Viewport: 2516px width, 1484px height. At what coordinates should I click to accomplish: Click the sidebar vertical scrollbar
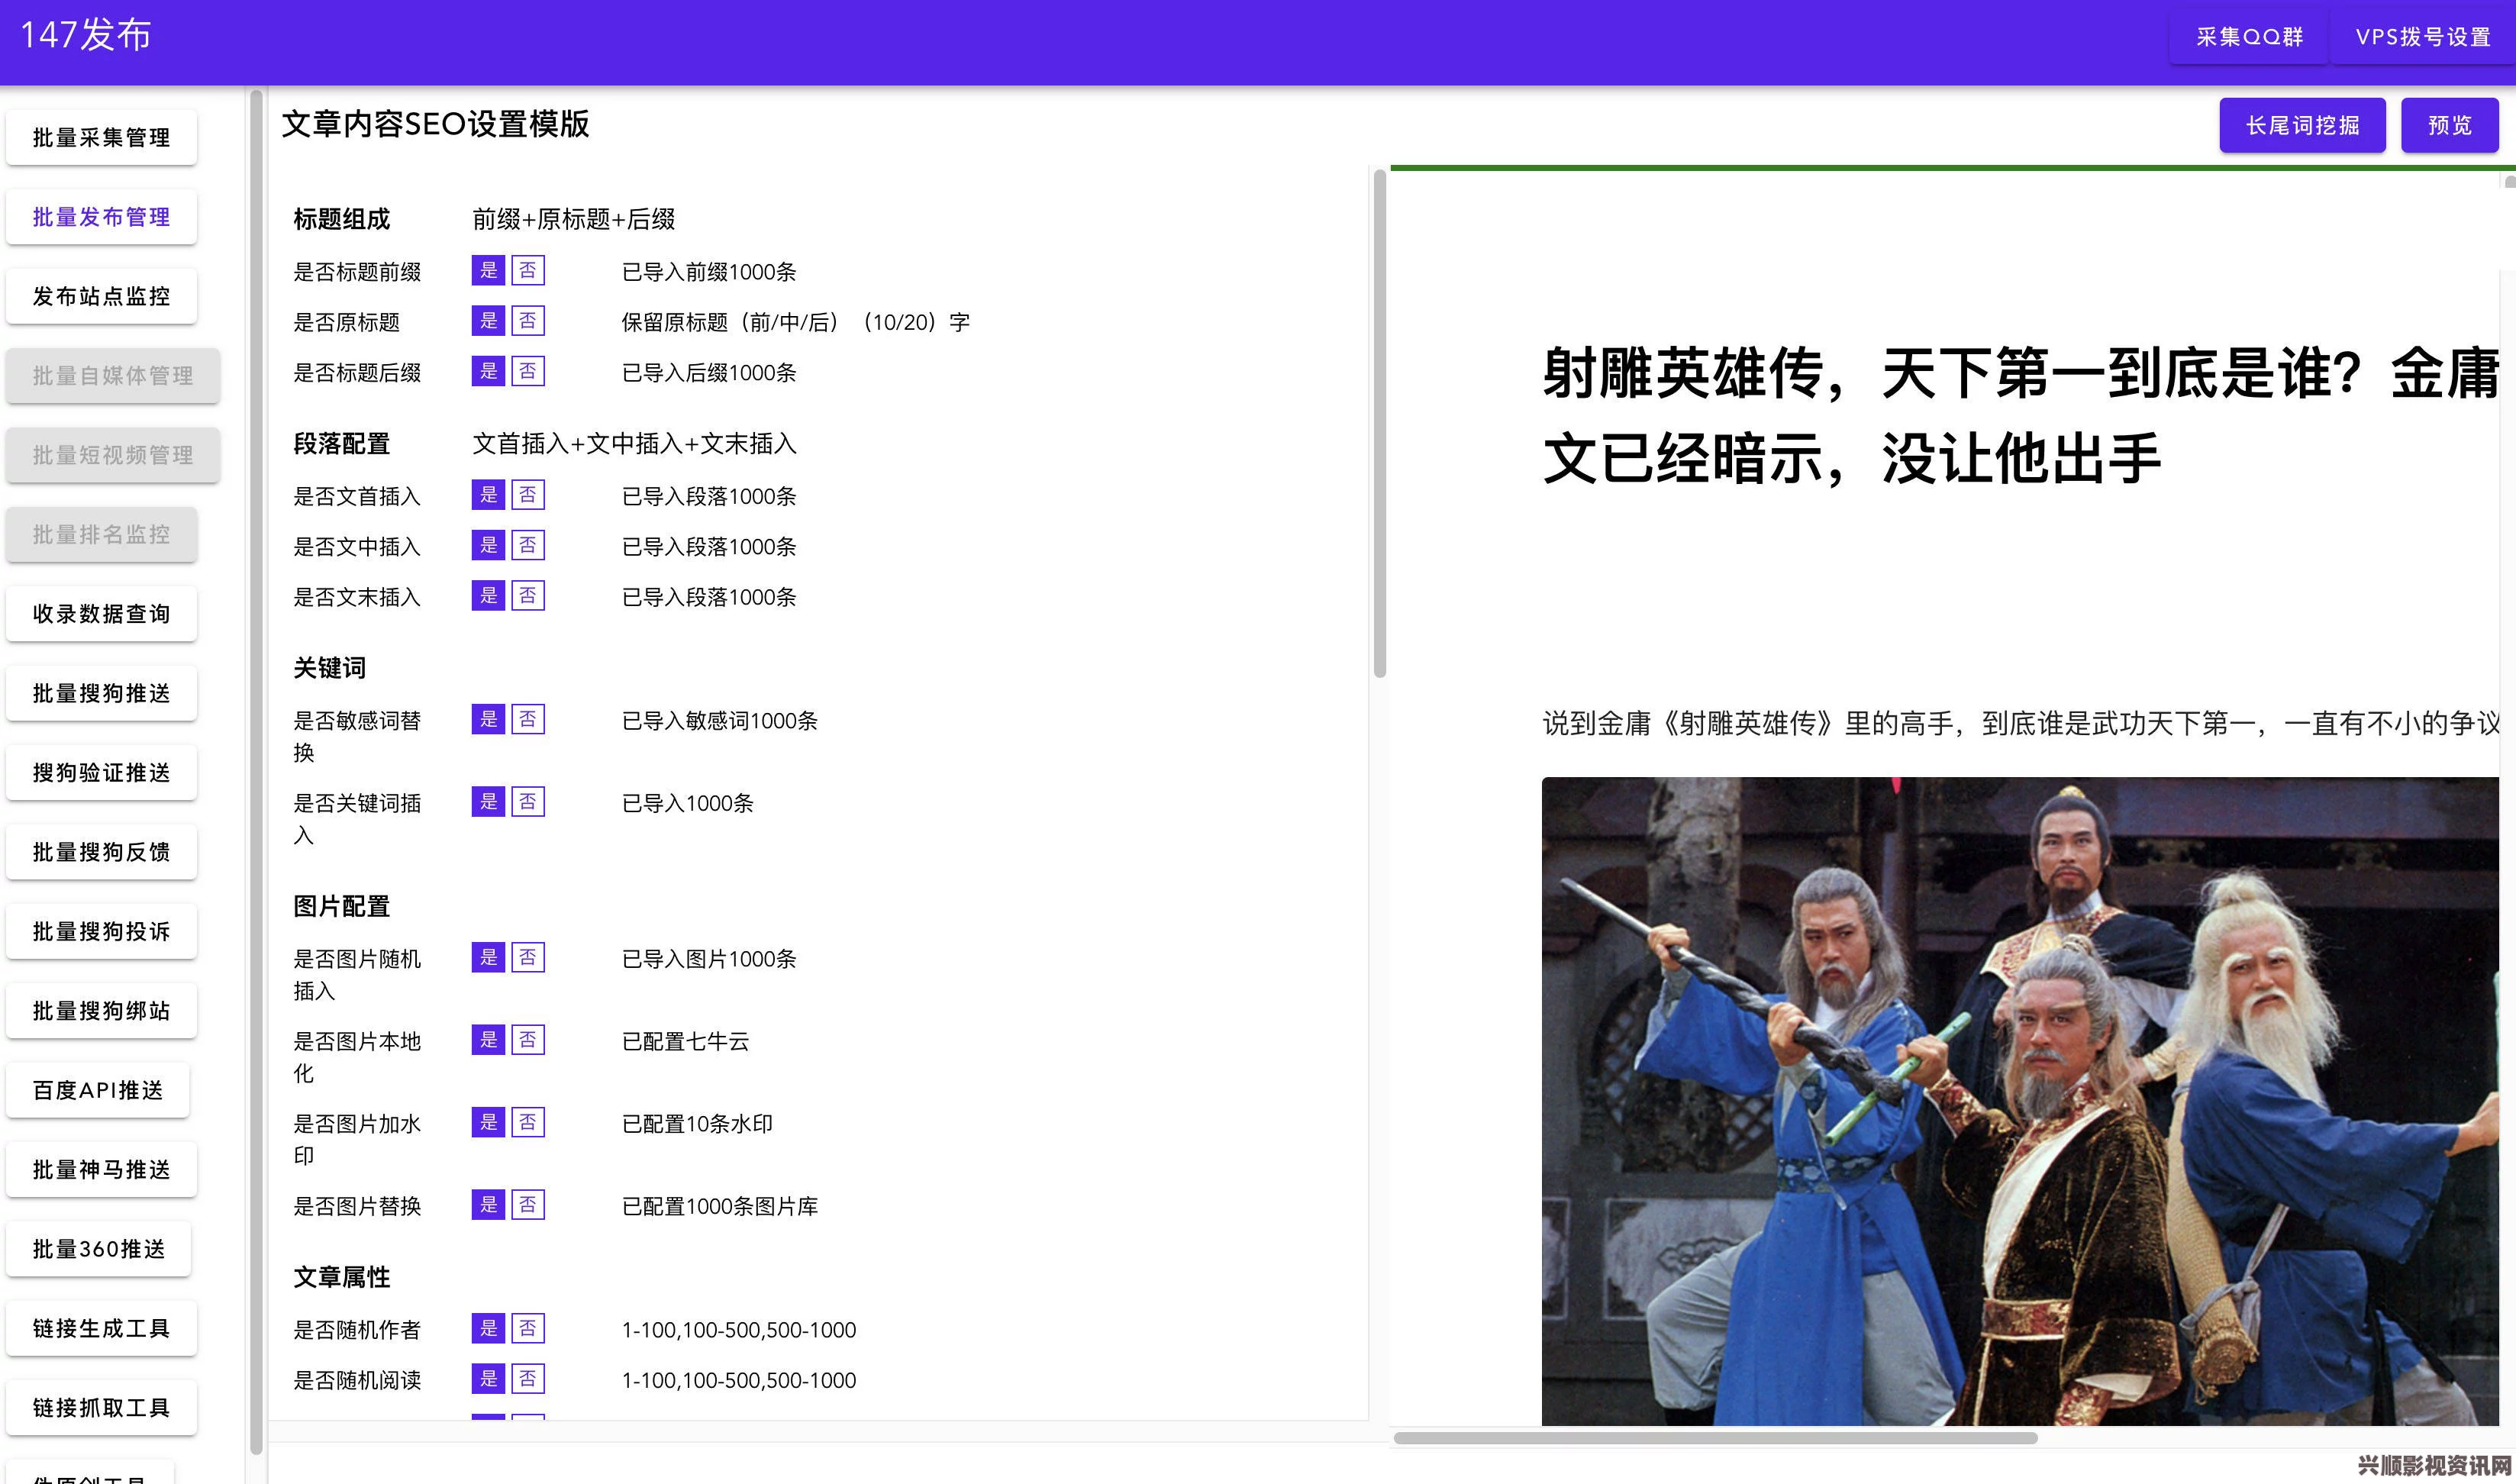tap(256, 770)
